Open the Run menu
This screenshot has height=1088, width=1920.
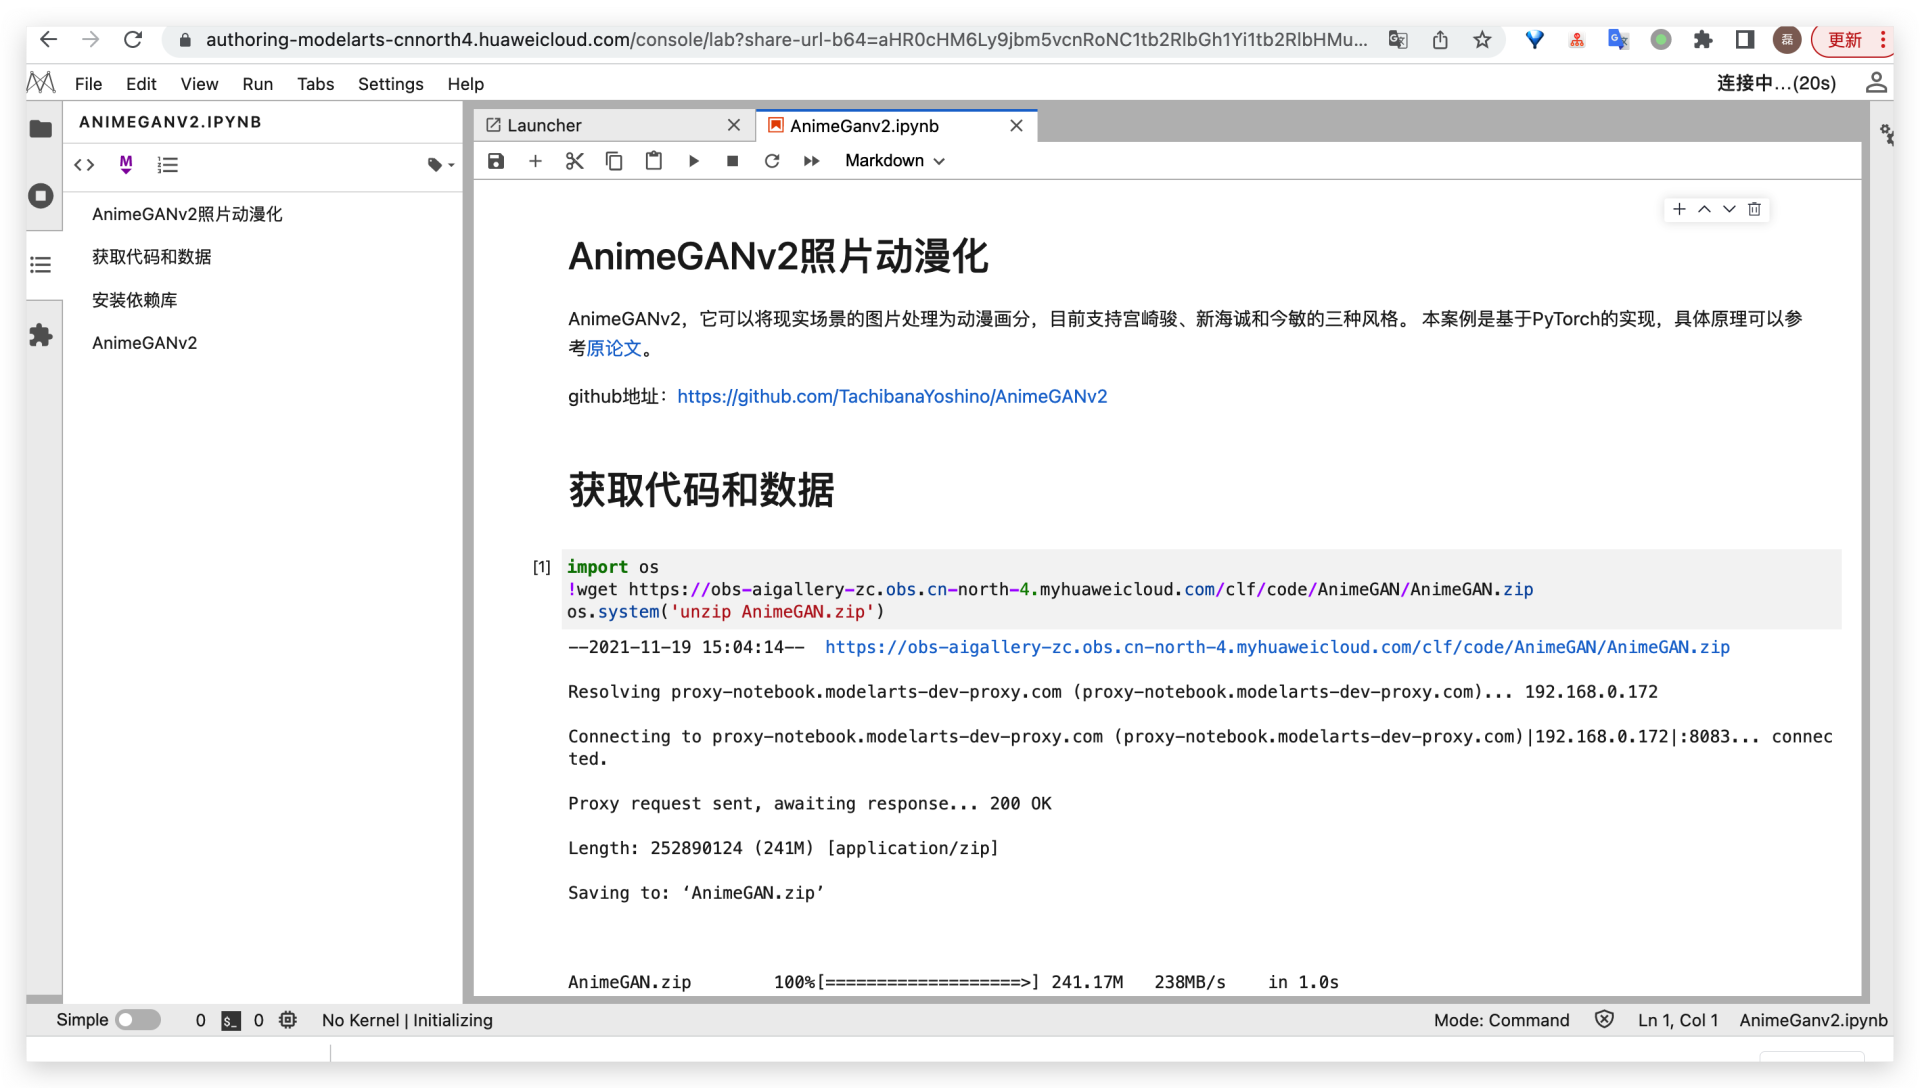coord(257,84)
